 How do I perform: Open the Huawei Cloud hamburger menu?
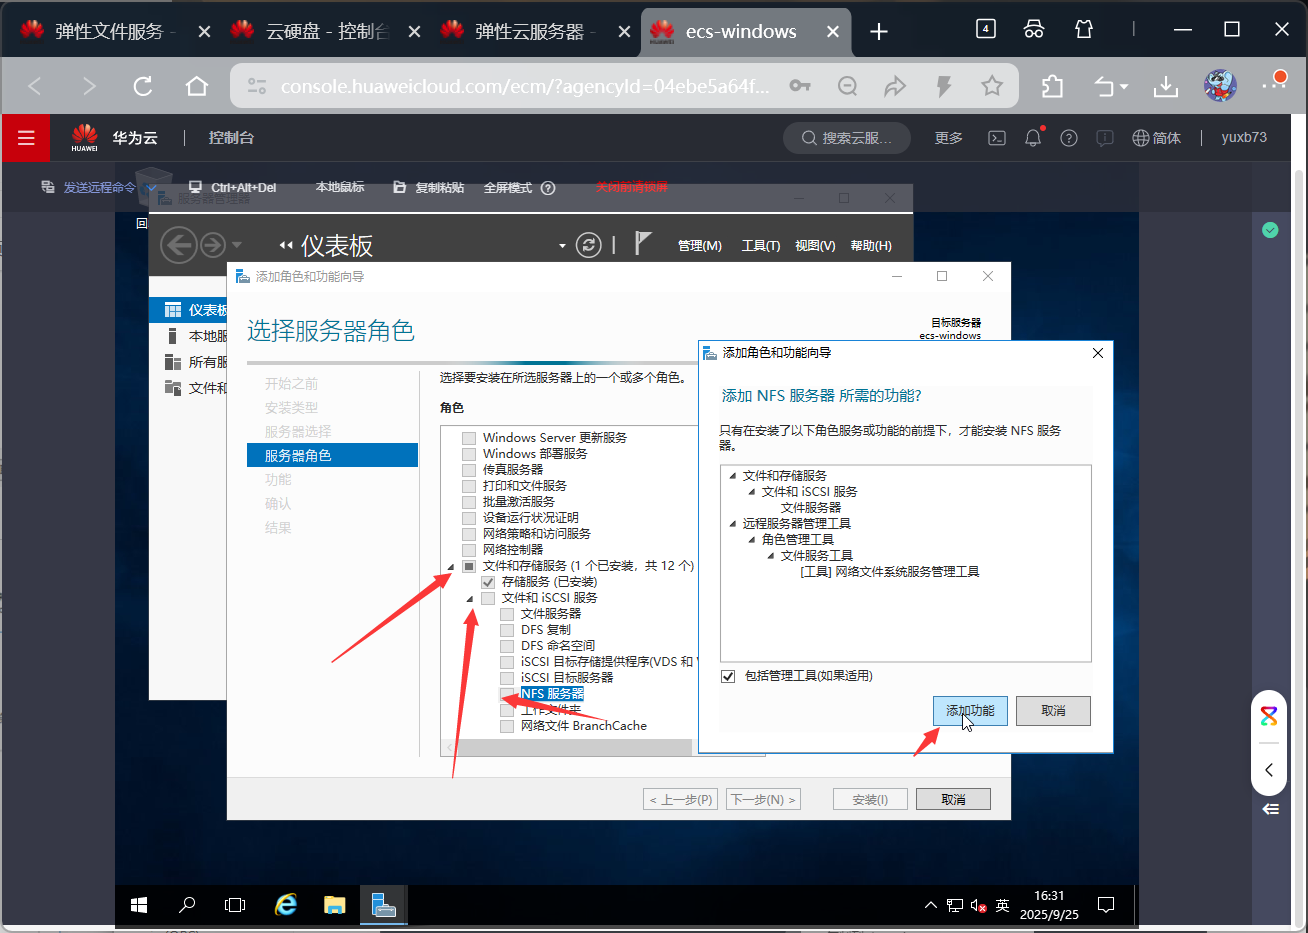click(x=26, y=138)
